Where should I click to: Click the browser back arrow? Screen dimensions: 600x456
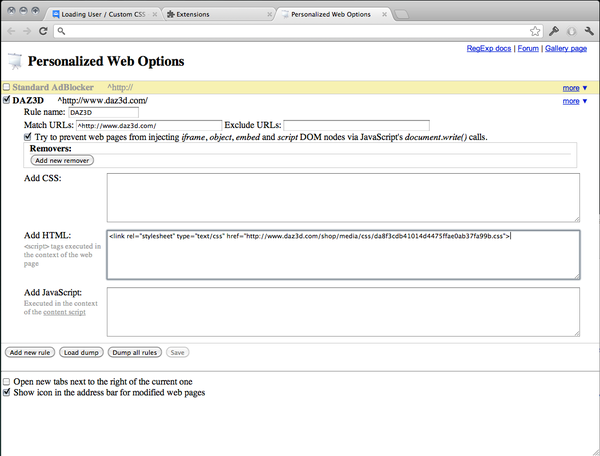pyautogui.click(x=11, y=31)
